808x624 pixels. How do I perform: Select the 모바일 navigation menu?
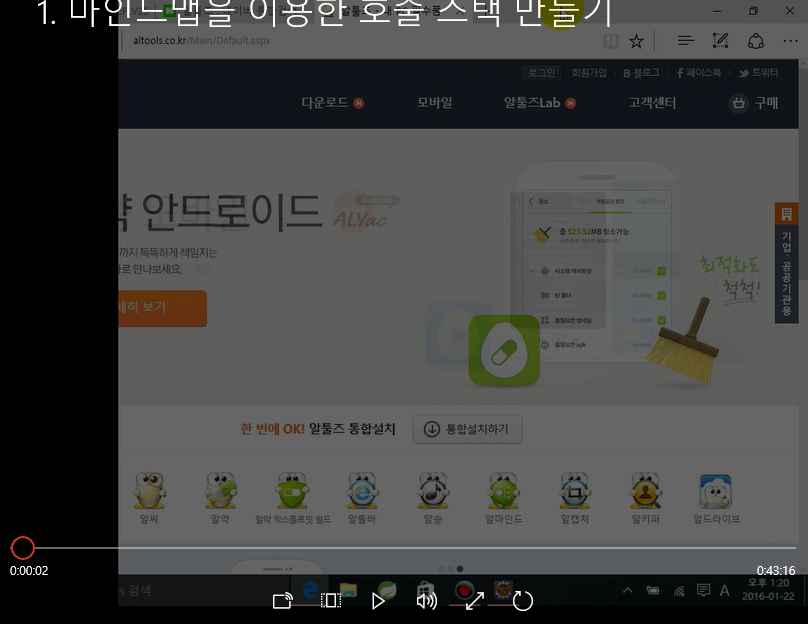(434, 103)
